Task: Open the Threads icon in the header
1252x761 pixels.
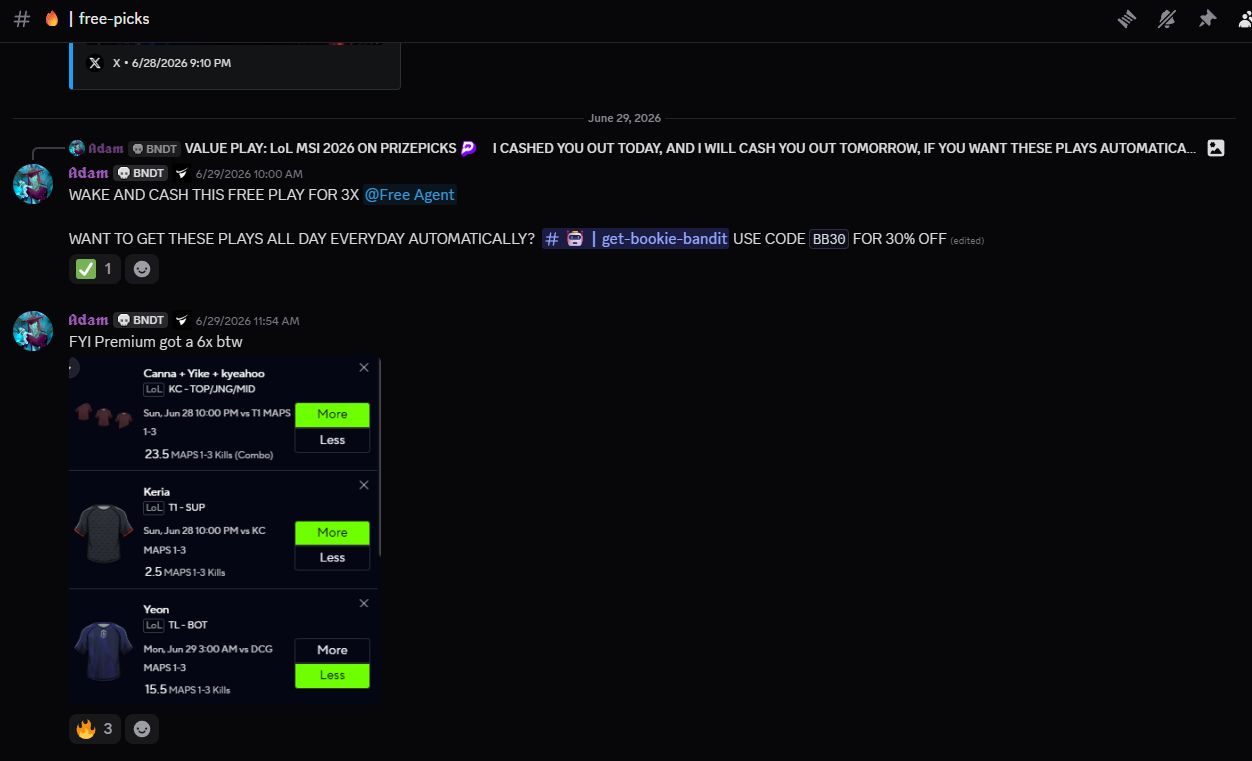Action: pyautogui.click(x=1127, y=19)
